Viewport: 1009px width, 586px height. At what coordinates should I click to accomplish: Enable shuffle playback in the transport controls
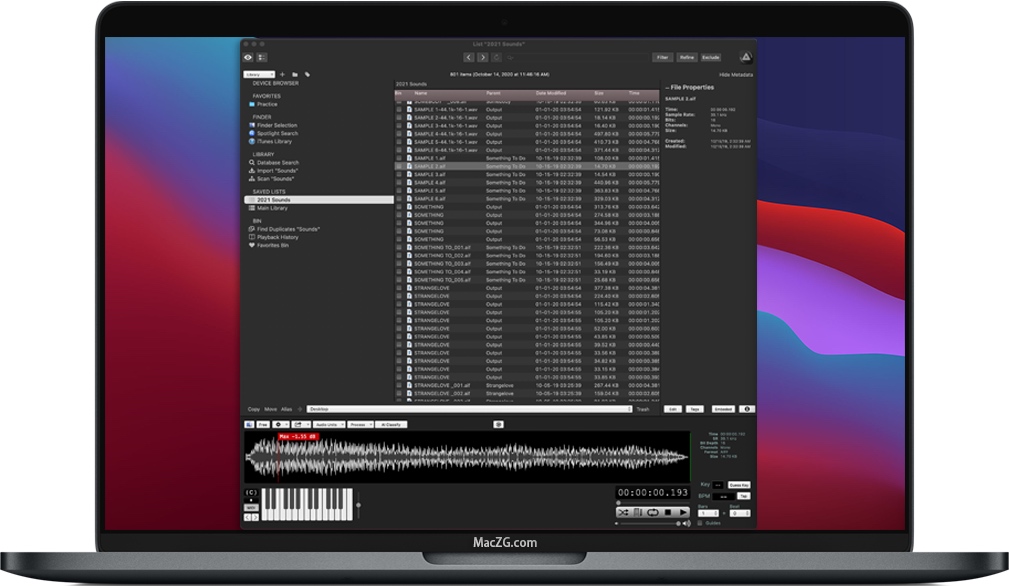623,511
